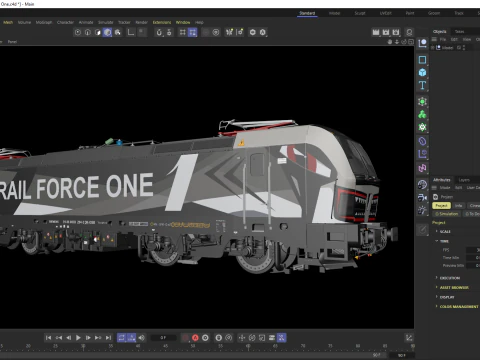Open the Object Manager hamburger menu
The height and width of the screenshot is (360, 480).
(434, 39)
